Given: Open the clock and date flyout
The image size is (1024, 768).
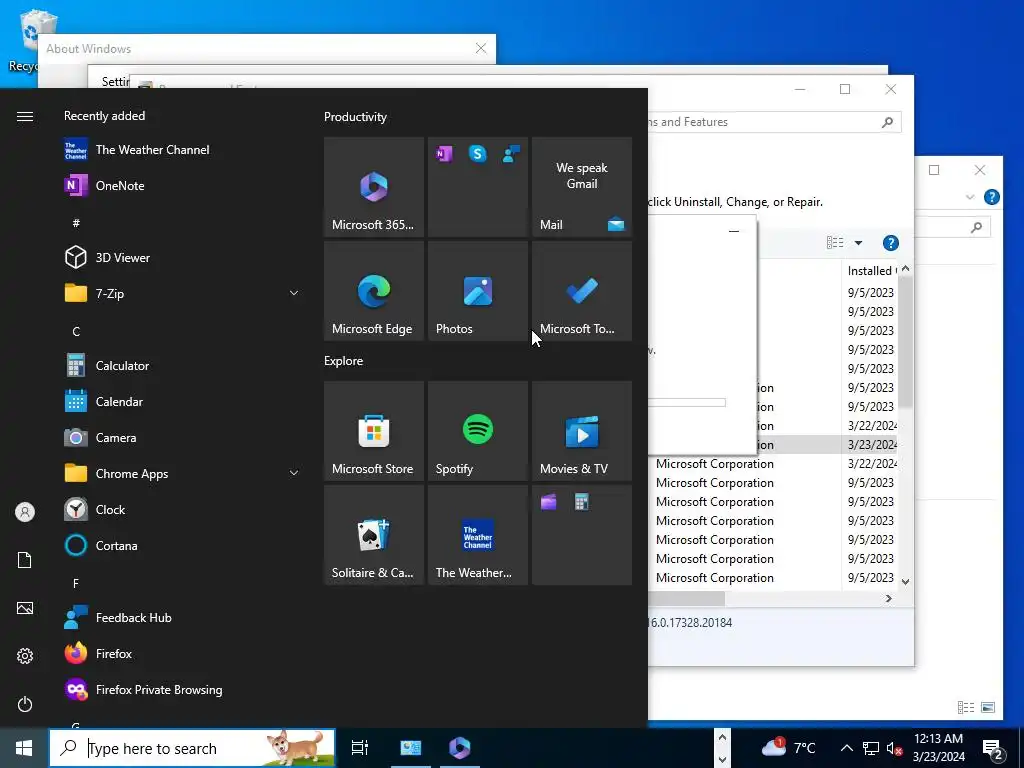Looking at the screenshot, I should (938, 748).
